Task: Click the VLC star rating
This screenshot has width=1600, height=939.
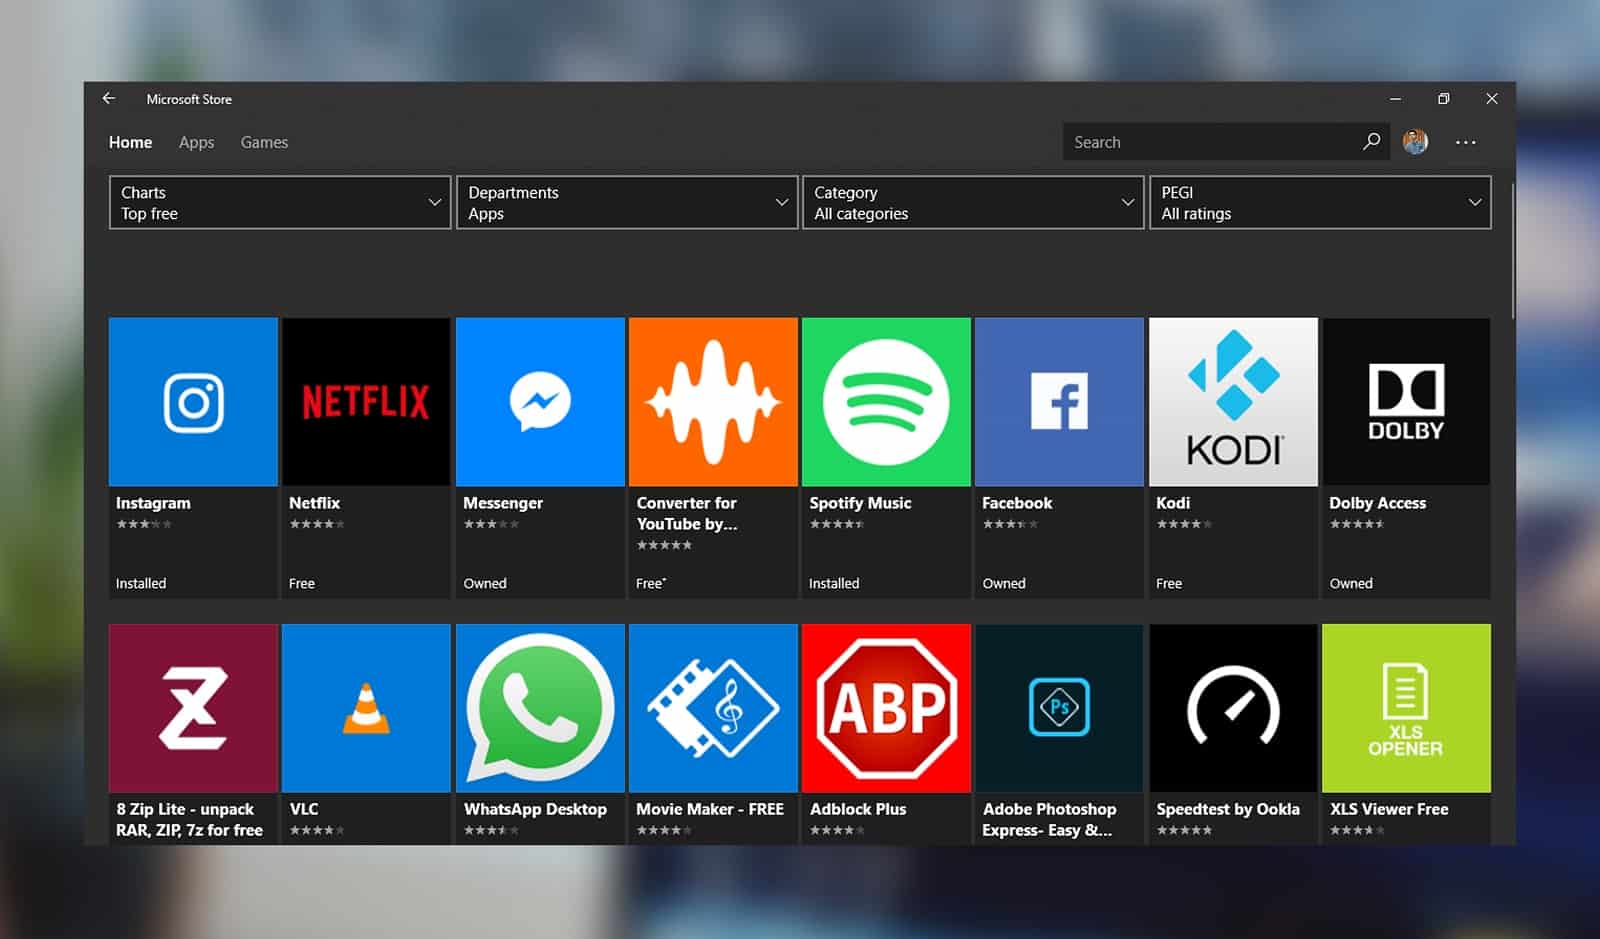Action: (x=317, y=830)
